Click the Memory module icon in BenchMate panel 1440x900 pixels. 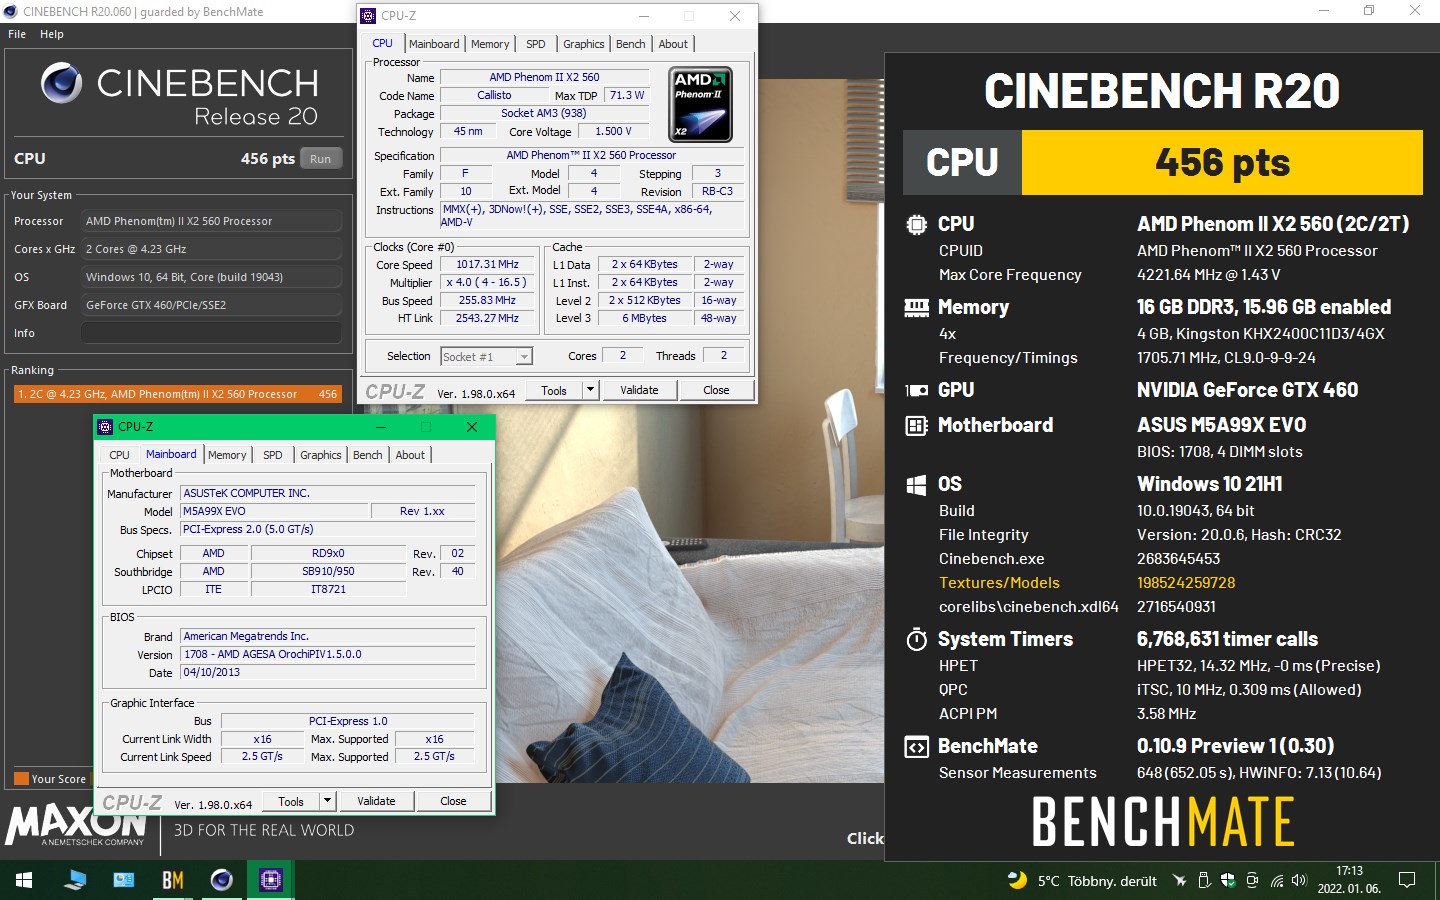click(916, 307)
